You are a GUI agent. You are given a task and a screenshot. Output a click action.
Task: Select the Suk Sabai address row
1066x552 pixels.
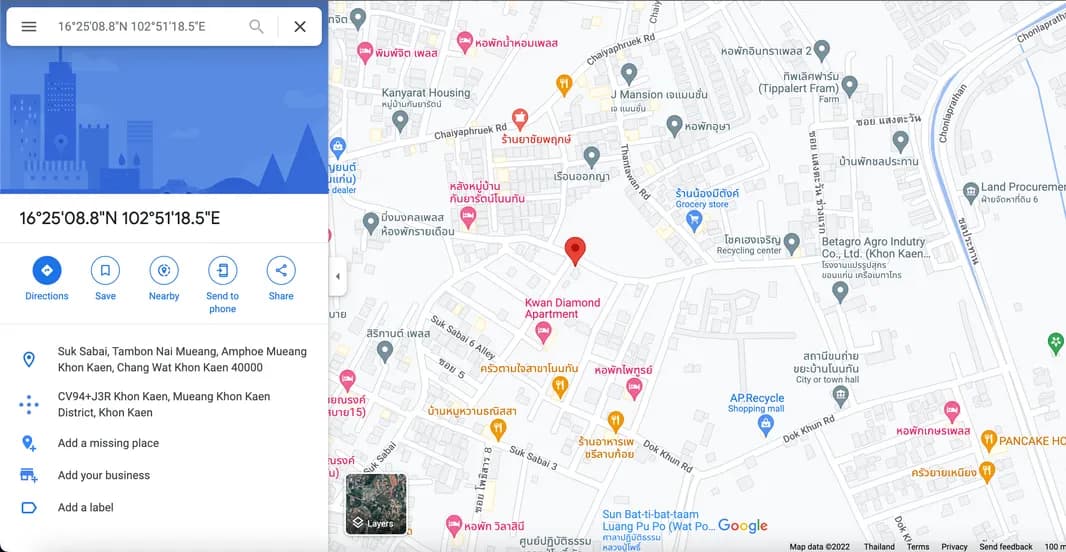pos(164,360)
